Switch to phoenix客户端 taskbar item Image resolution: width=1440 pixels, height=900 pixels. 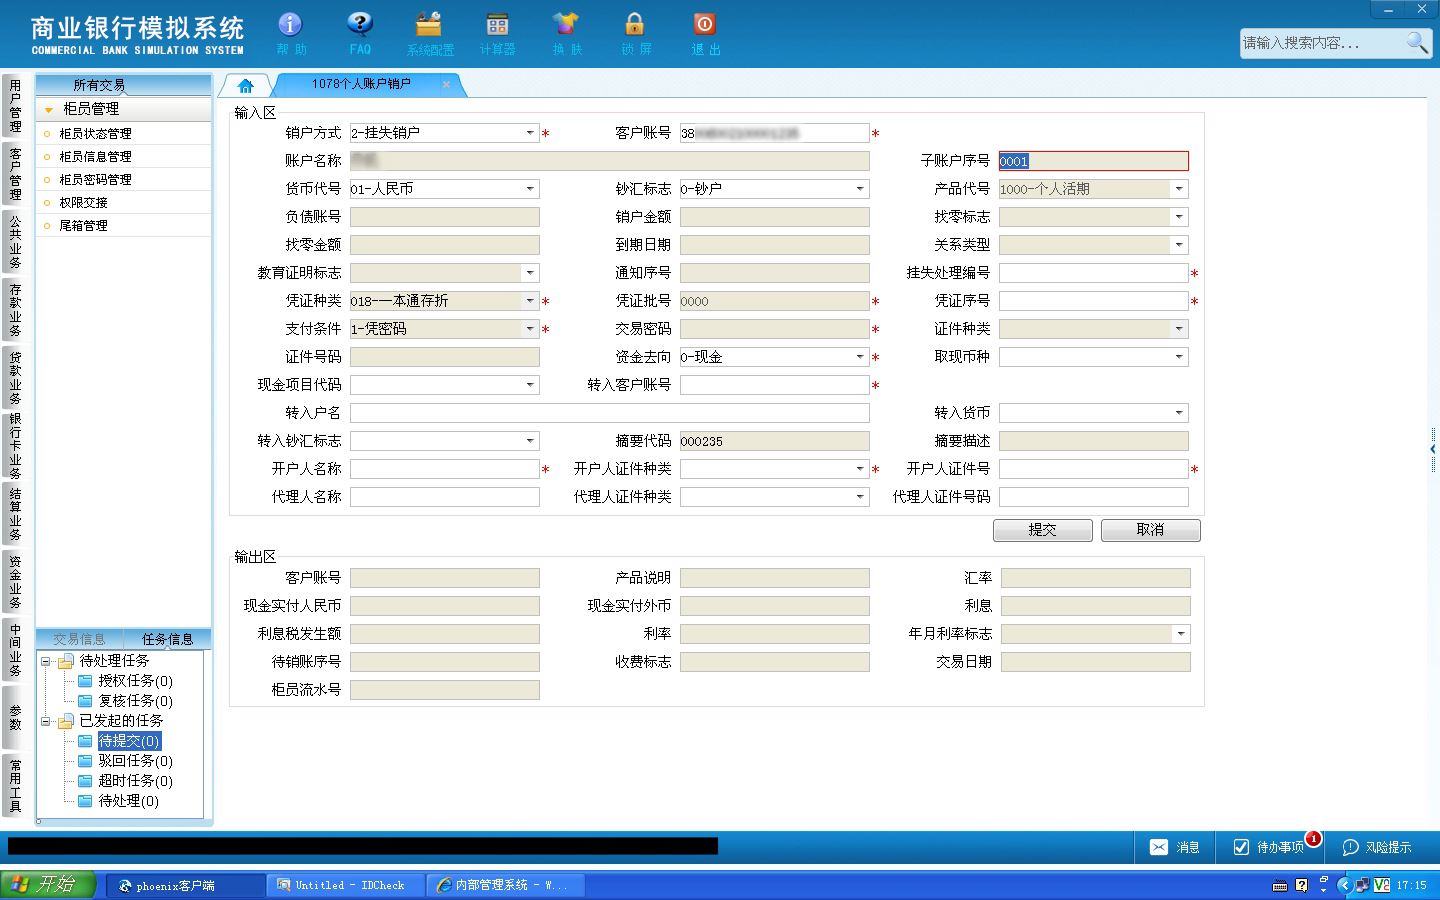[x=185, y=886]
